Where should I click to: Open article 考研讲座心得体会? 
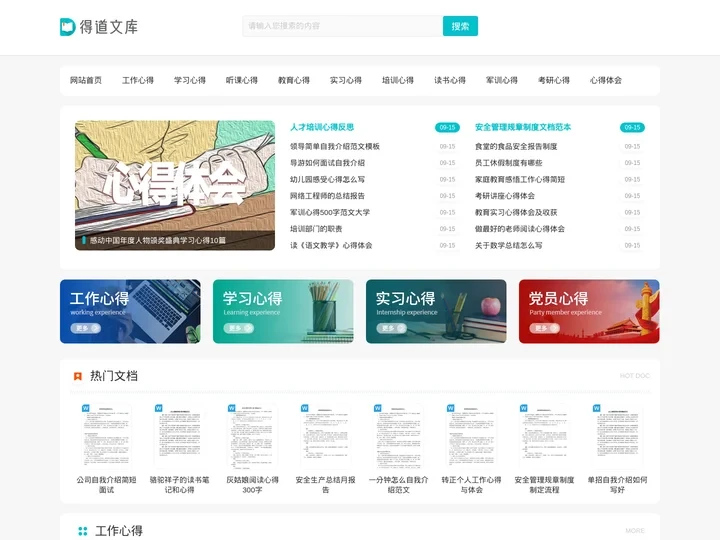pyautogui.click(x=505, y=196)
